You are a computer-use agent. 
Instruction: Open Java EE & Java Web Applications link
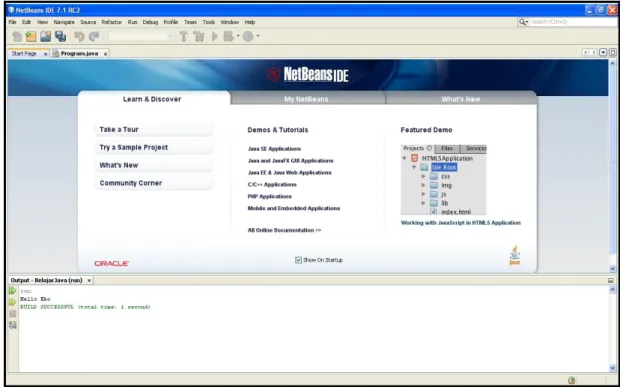[x=289, y=173]
